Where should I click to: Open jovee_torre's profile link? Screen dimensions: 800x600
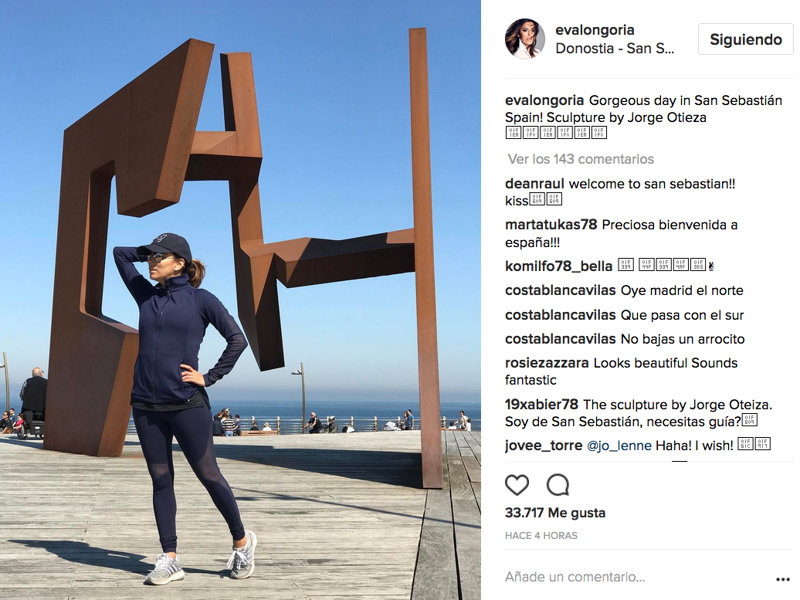[543, 445]
